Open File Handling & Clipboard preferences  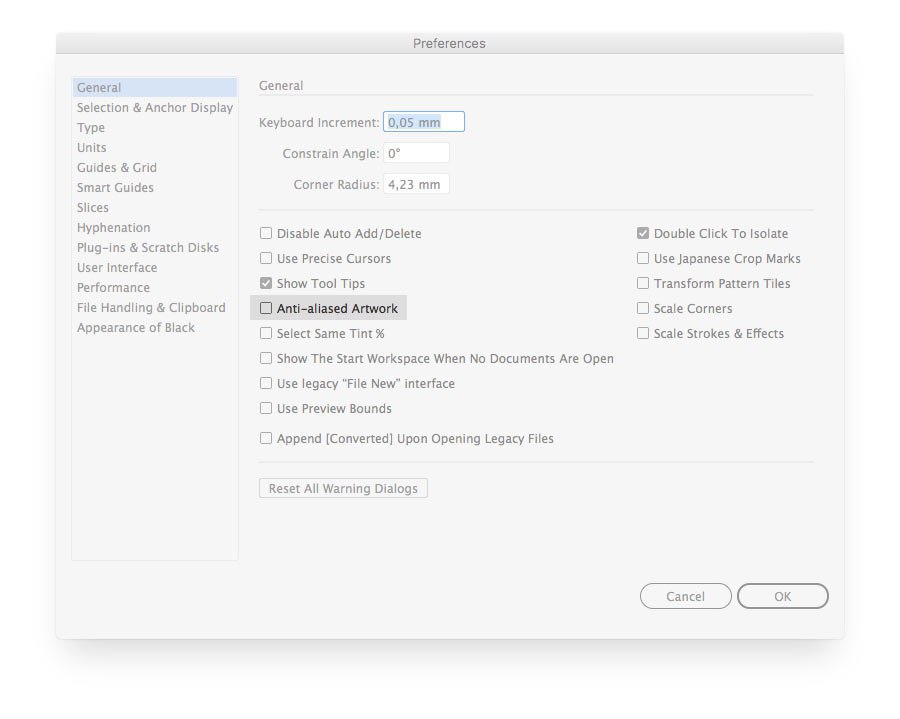tap(154, 308)
